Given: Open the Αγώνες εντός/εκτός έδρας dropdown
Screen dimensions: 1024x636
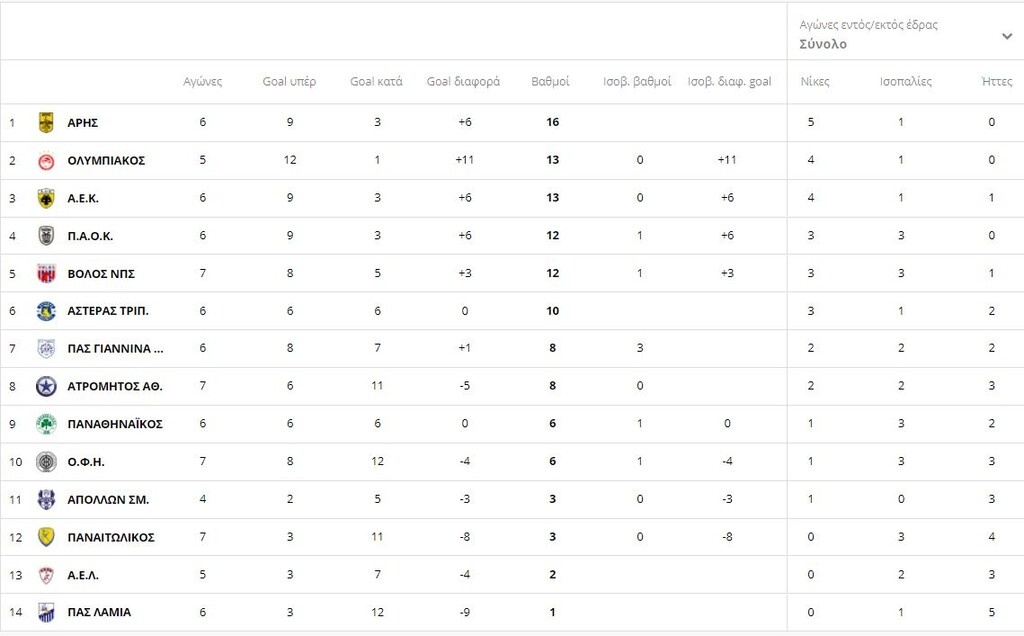Looking at the screenshot, I should [868, 25].
